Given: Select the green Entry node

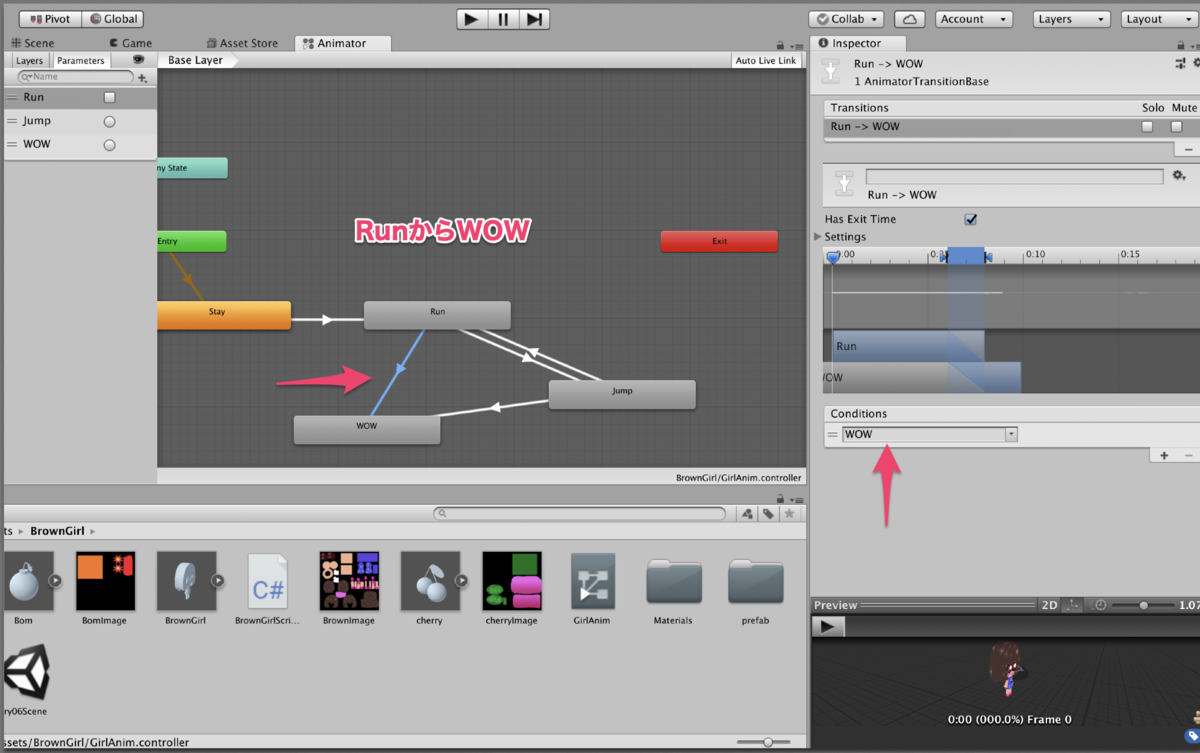Looking at the screenshot, I should pyautogui.click(x=192, y=241).
